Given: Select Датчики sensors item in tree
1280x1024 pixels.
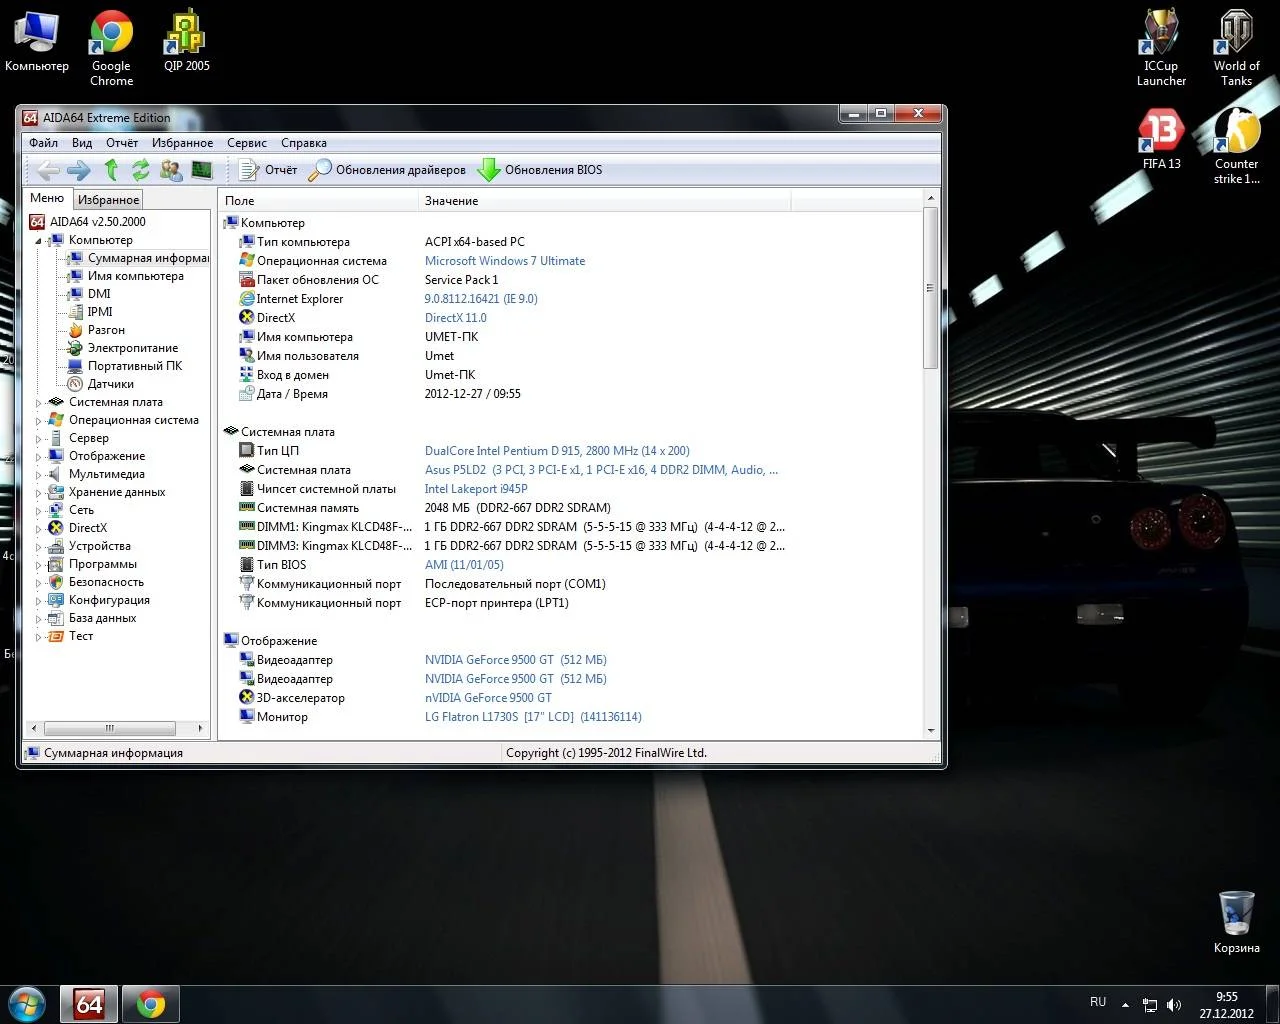Looking at the screenshot, I should [110, 384].
